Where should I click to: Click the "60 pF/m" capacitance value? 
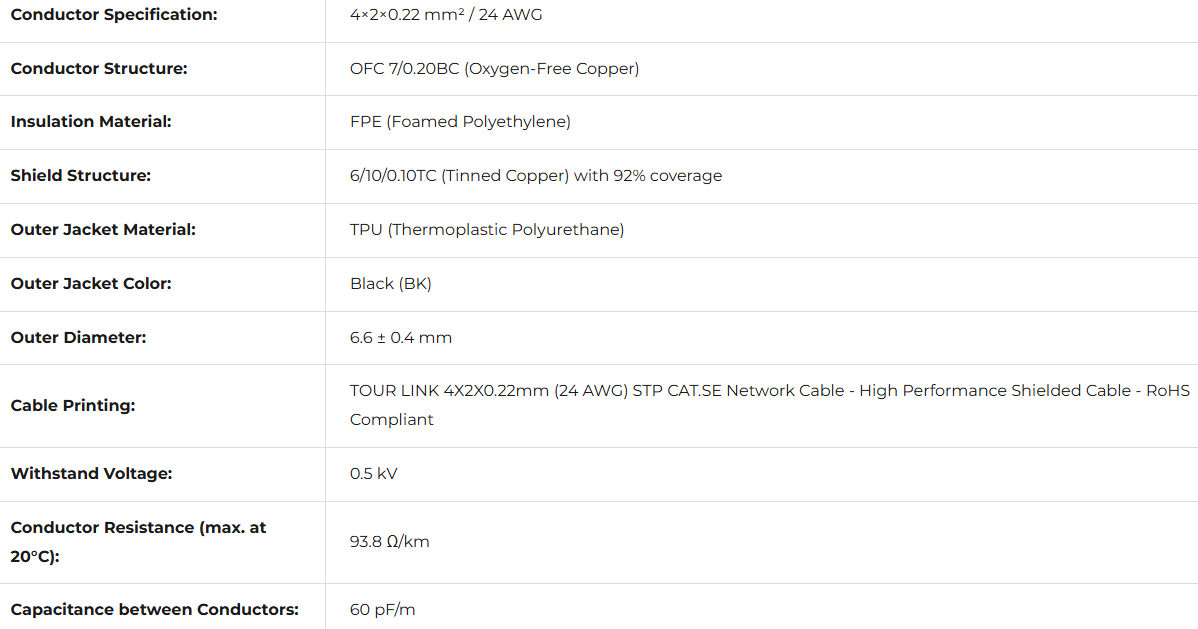click(x=382, y=610)
